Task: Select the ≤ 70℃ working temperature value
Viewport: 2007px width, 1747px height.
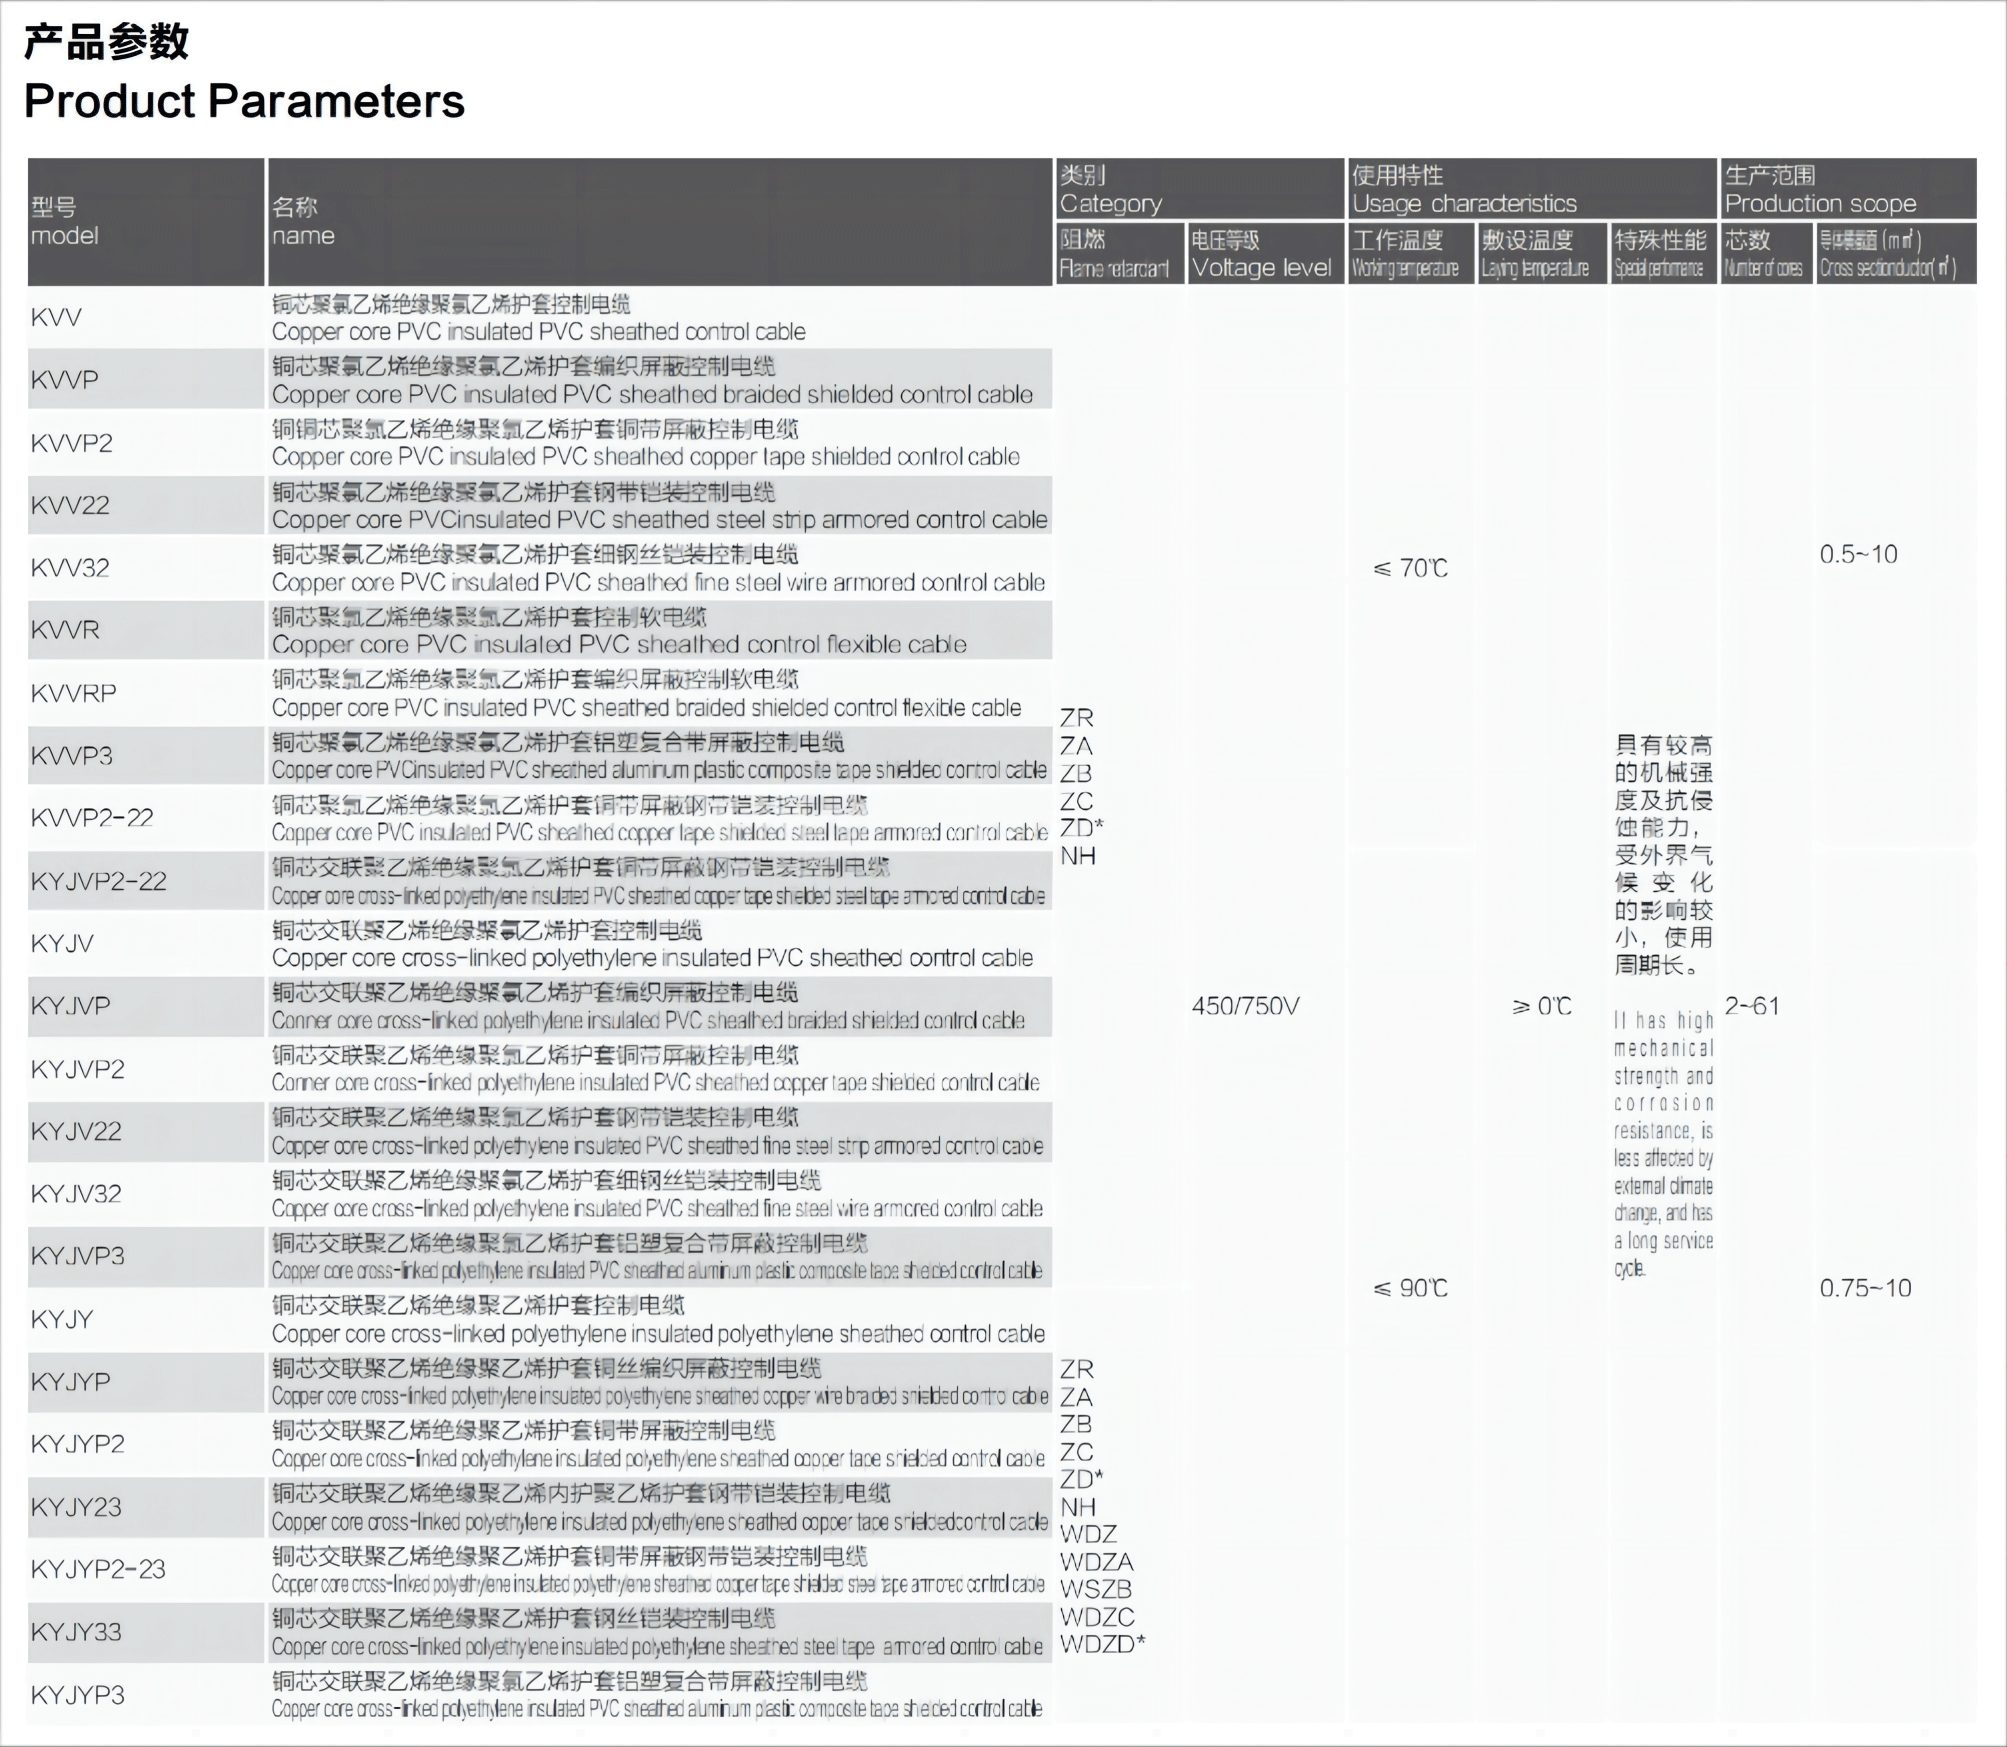Action: point(1411,568)
